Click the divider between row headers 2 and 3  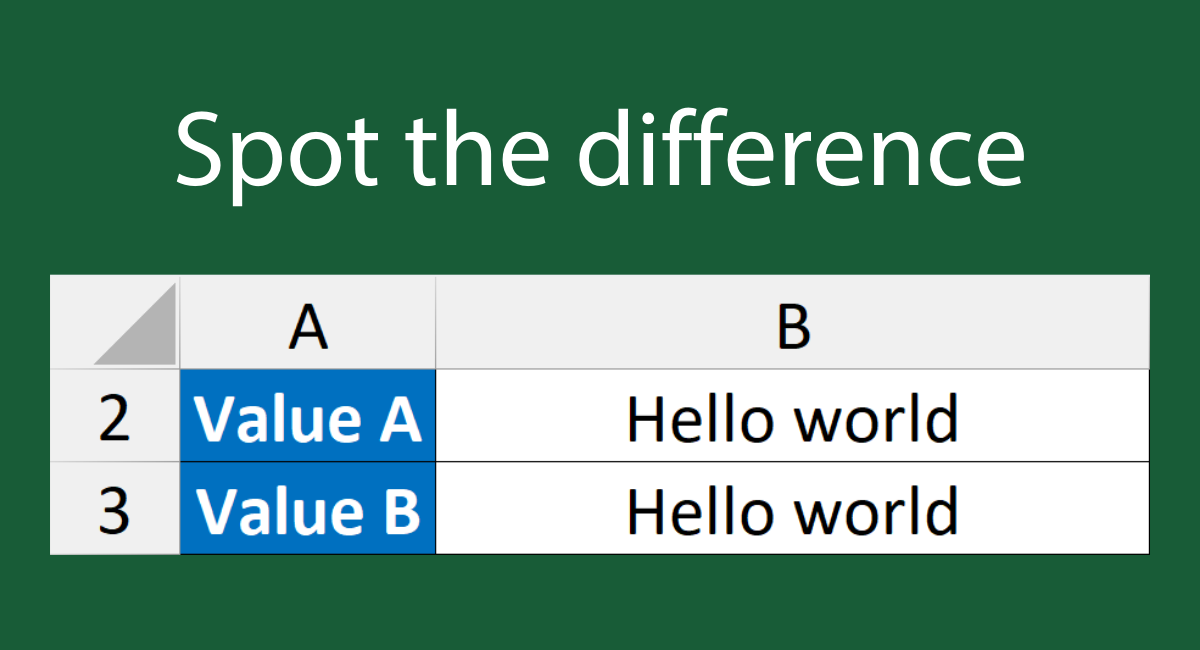click(115, 462)
